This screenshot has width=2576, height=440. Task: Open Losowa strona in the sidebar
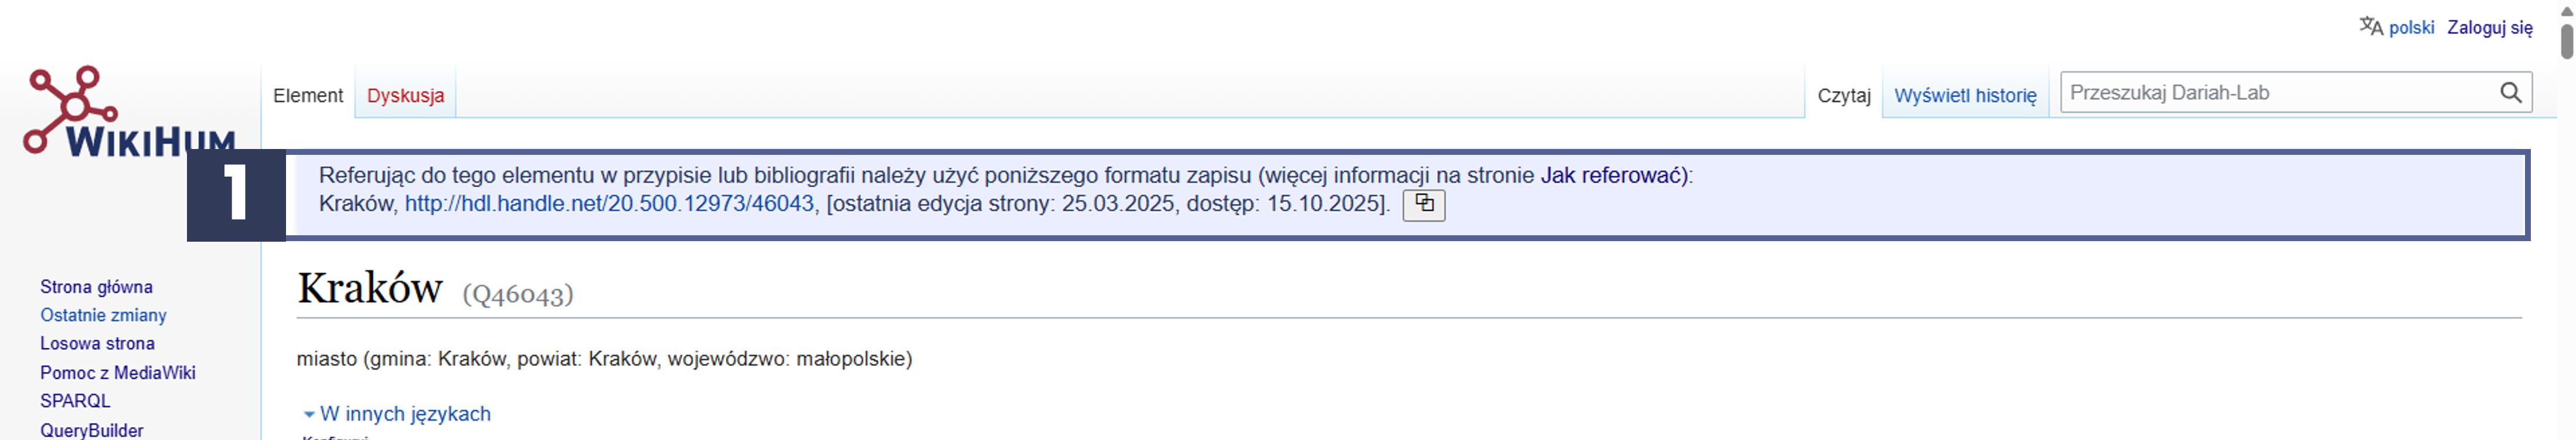click(97, 344)
